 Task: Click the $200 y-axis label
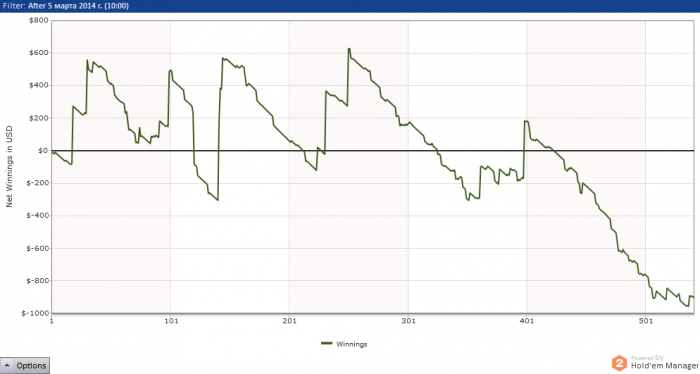click(38, 118)
